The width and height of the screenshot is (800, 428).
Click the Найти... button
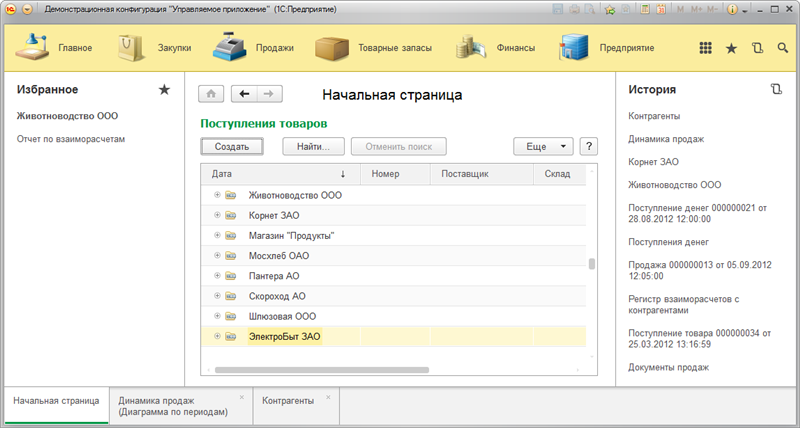[x=314, y=146]
